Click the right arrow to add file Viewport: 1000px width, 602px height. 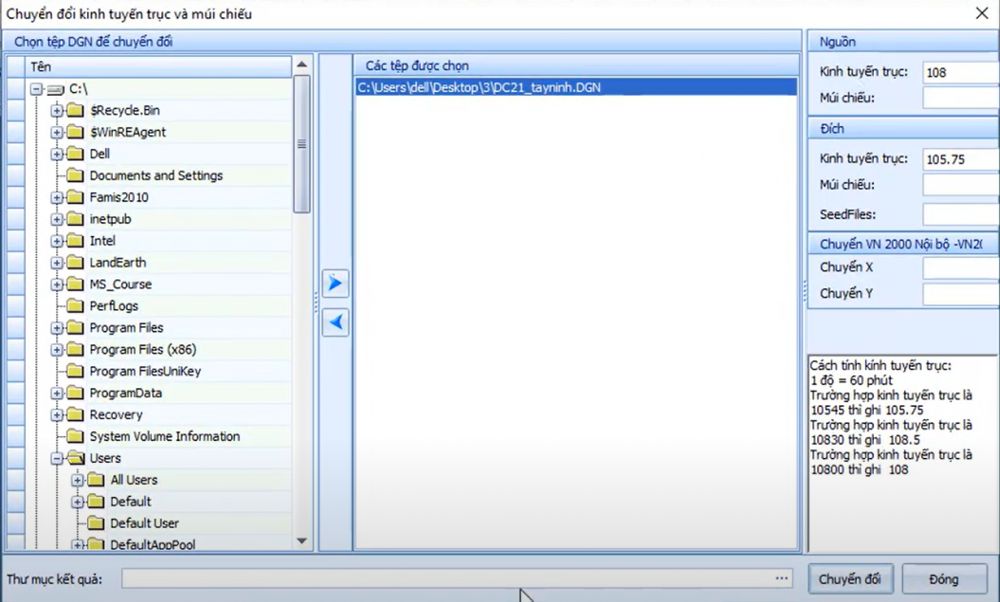coord(336,284)
